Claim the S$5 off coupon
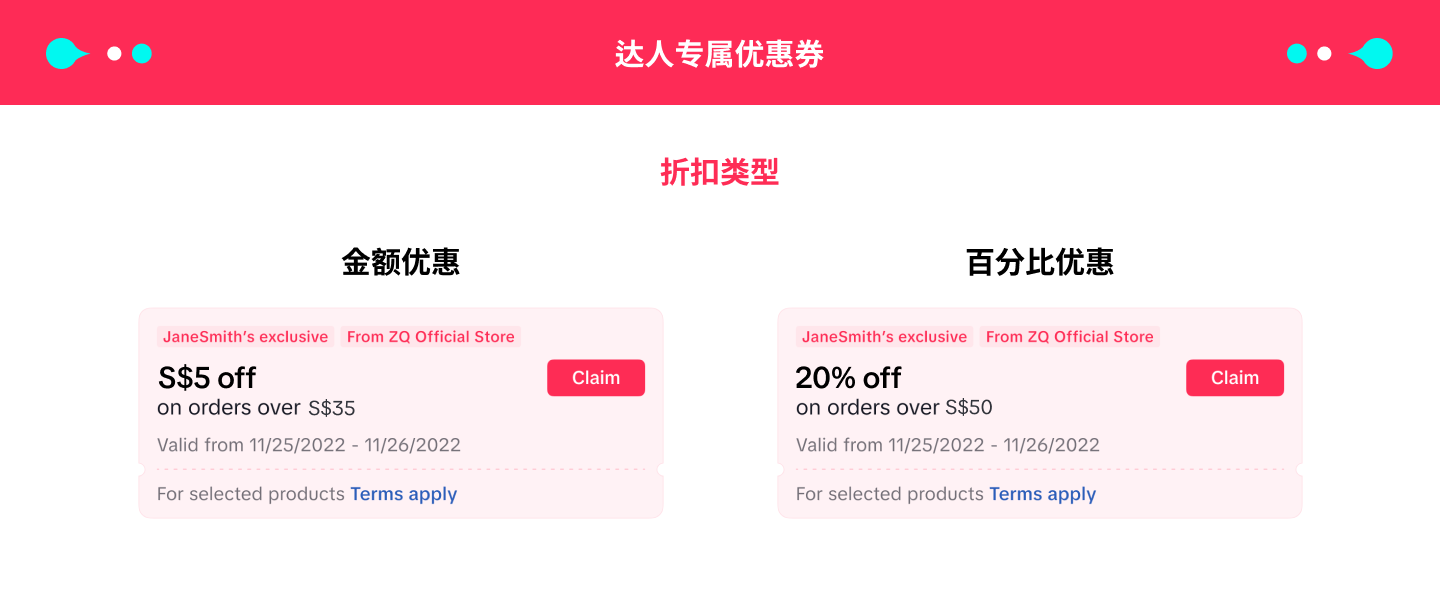The height and width of the screenshot is (594, 1440). pyautogui.click(x=596, y=378)
